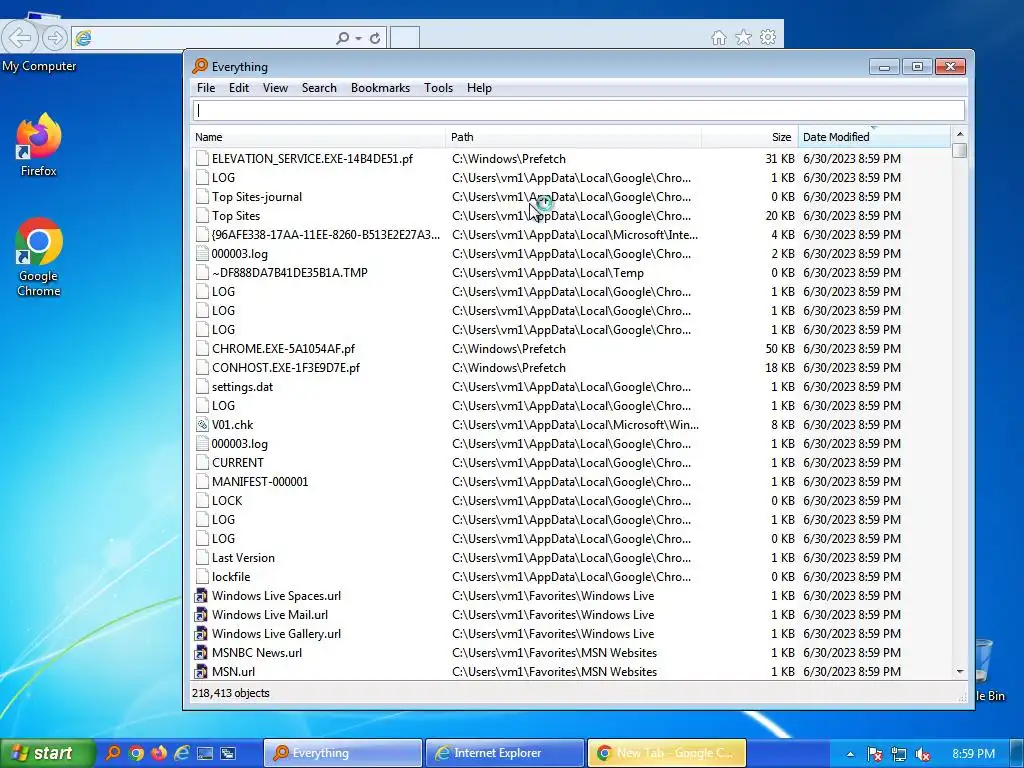Screen dimensions: 1024x768
Task: Select the {96AFE338-17AA-11EE... file row
Action: coord(571,234)
